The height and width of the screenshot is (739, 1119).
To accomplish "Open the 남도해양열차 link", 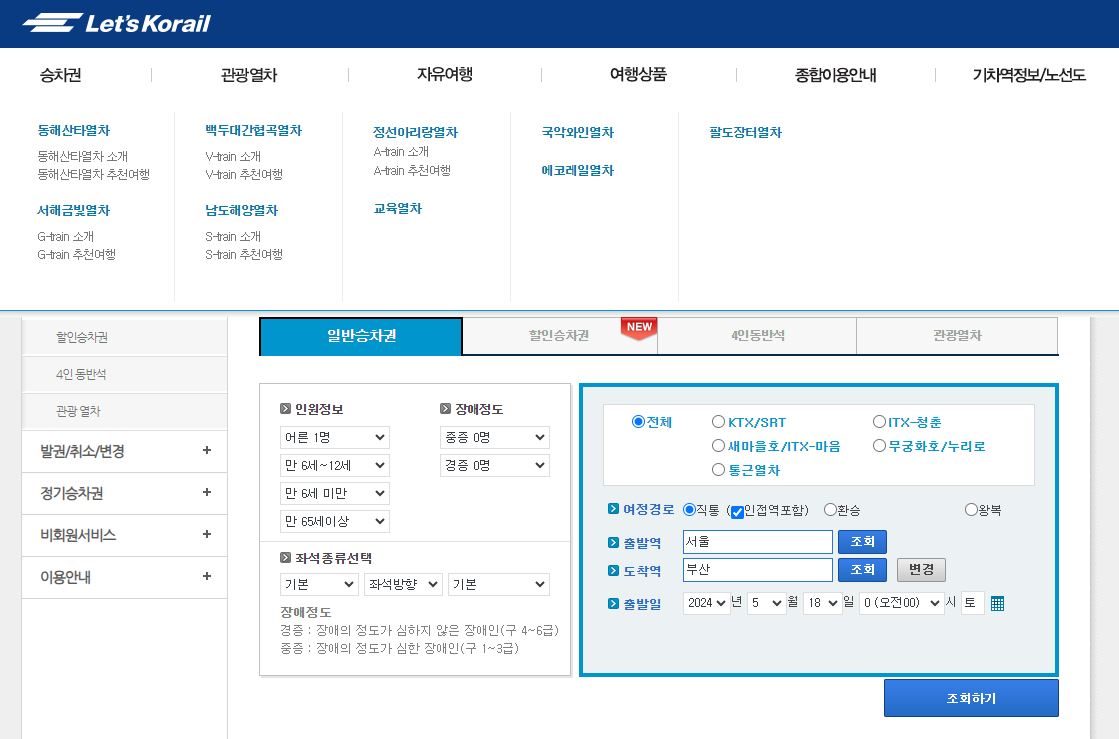I will click(241, 210).
